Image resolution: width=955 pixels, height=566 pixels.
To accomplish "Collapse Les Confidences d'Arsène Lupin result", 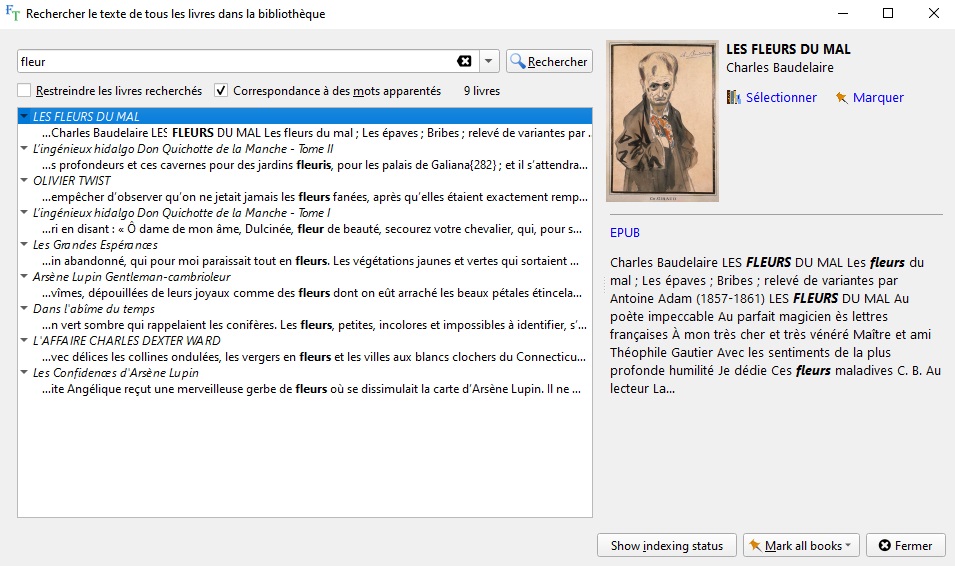I will [24, 372].
